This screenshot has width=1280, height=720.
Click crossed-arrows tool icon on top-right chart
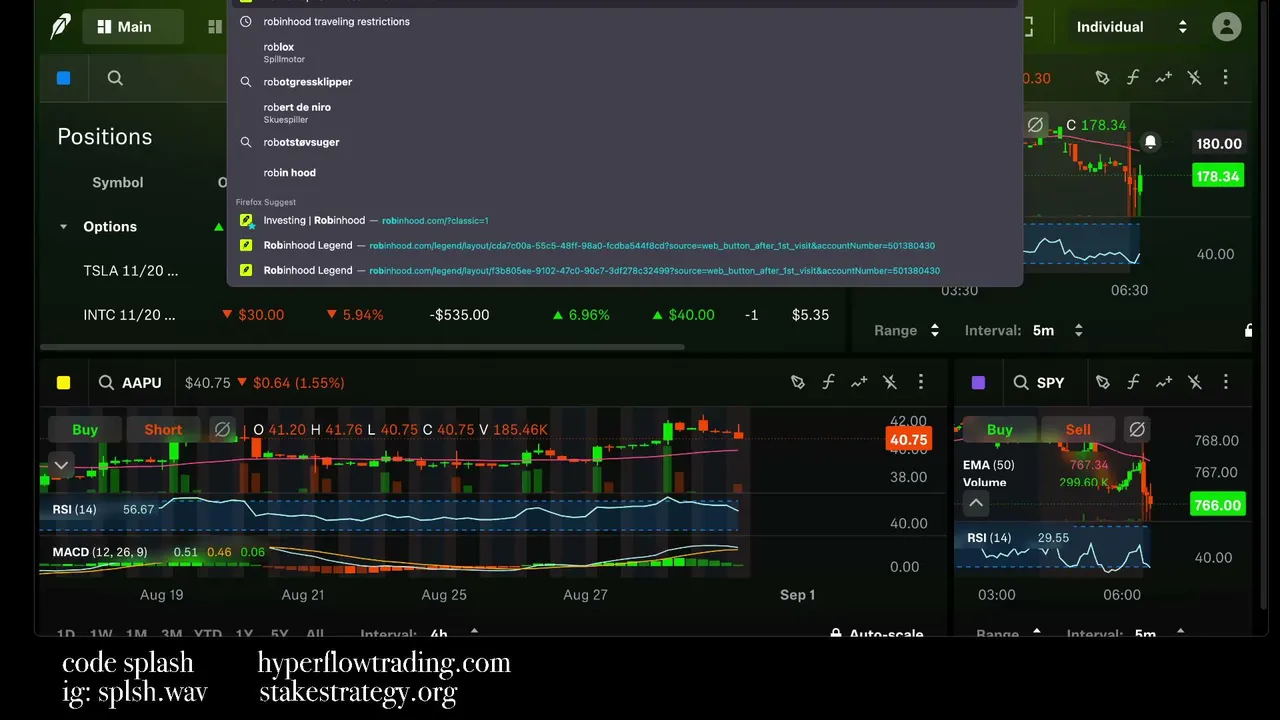(x=1195, y=78)
